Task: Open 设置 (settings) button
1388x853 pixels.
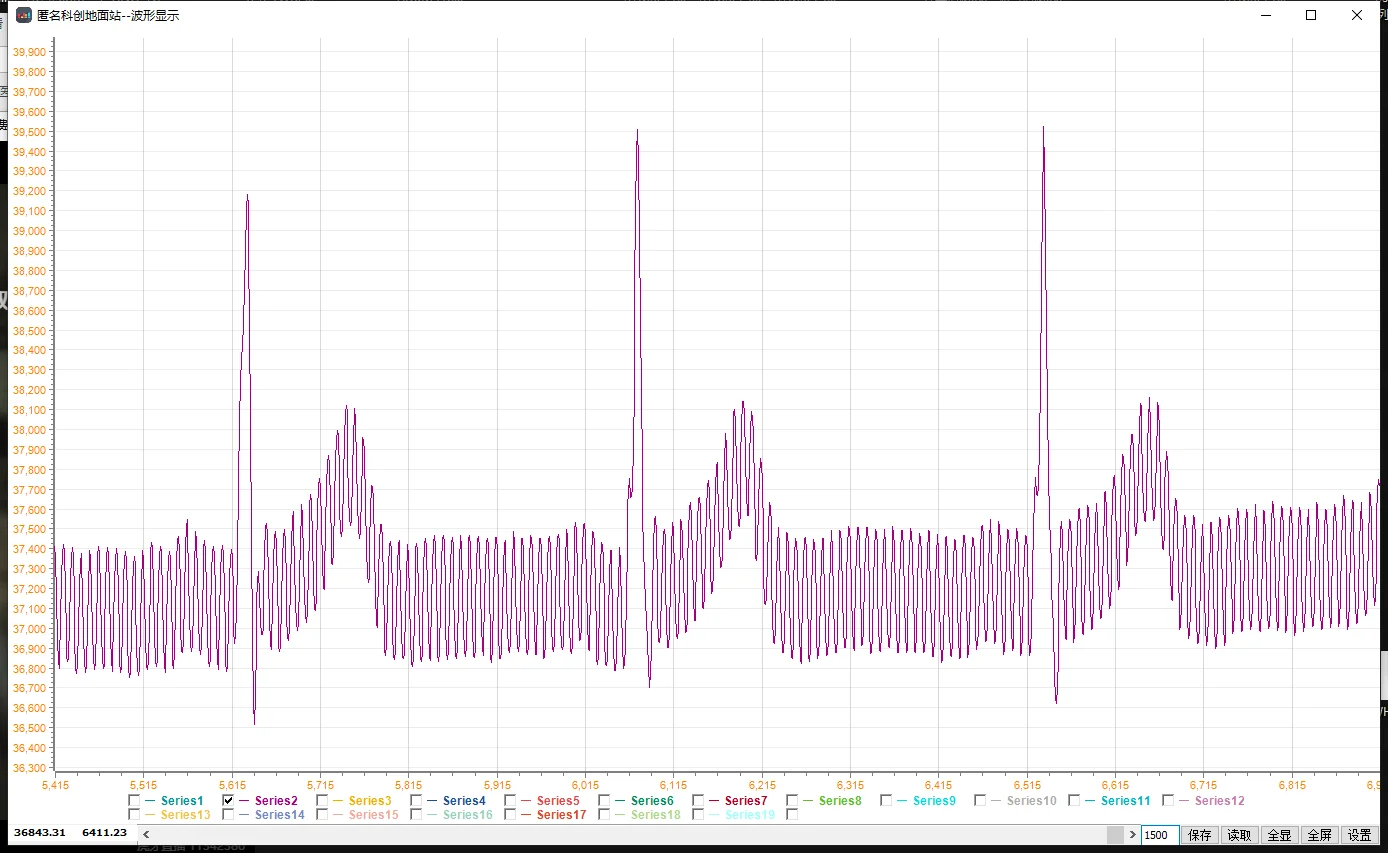Action: click(x=1359, y=835)
